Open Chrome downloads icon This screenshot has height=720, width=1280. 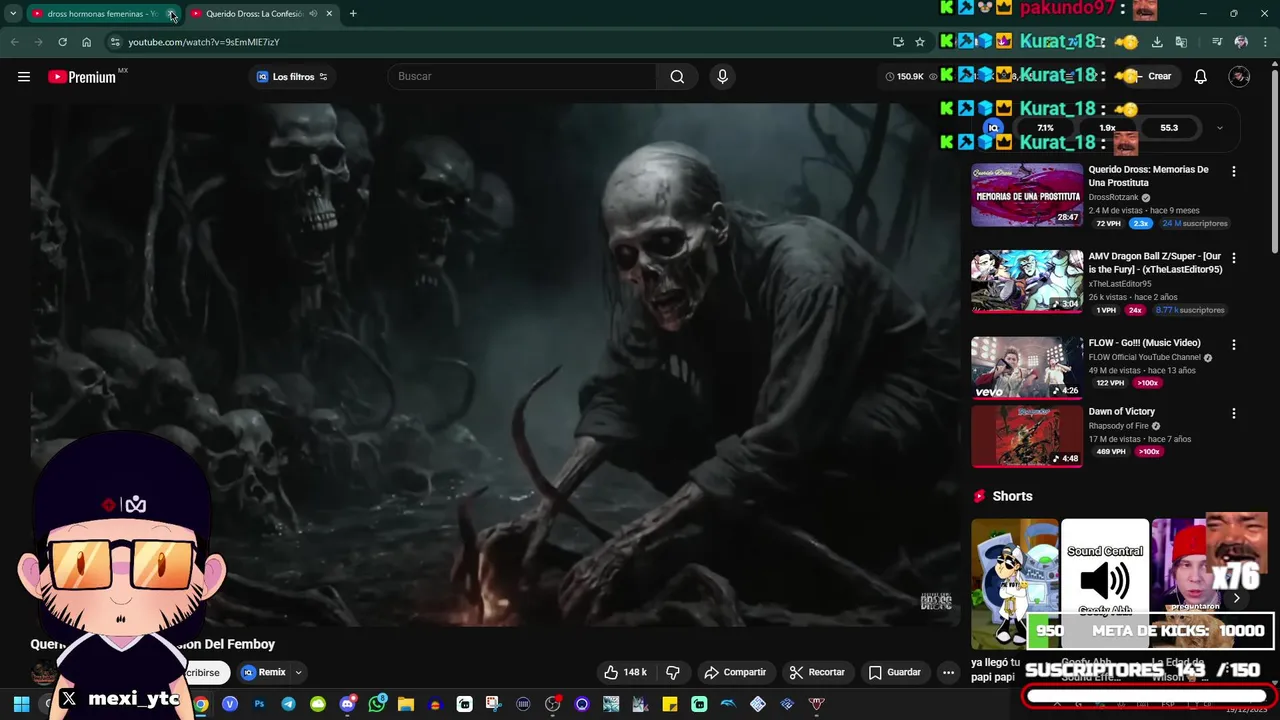(x=1157, y=42)
